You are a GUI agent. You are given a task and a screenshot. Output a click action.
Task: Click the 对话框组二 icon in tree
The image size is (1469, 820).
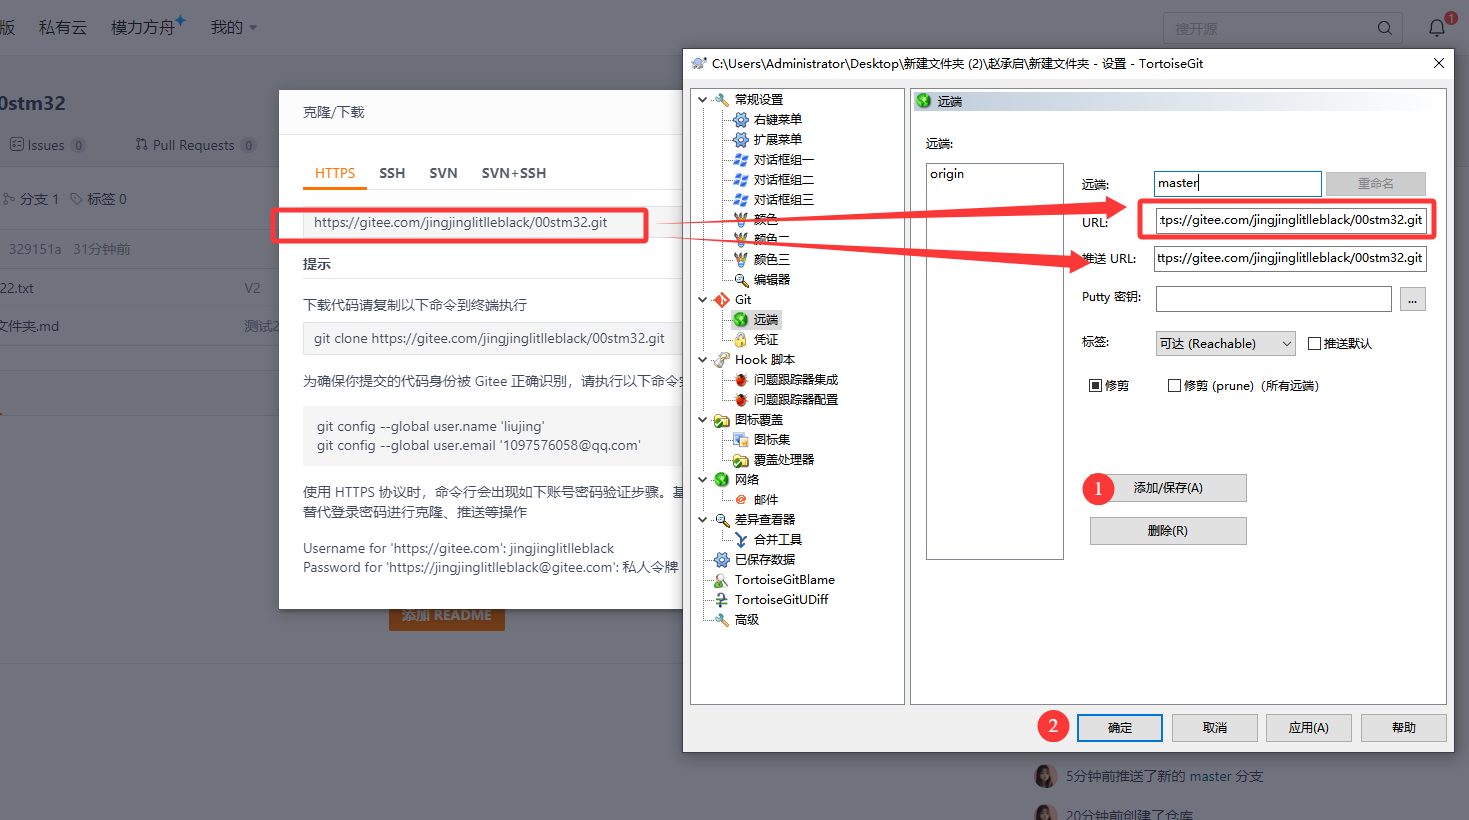(x=741, y=180)
